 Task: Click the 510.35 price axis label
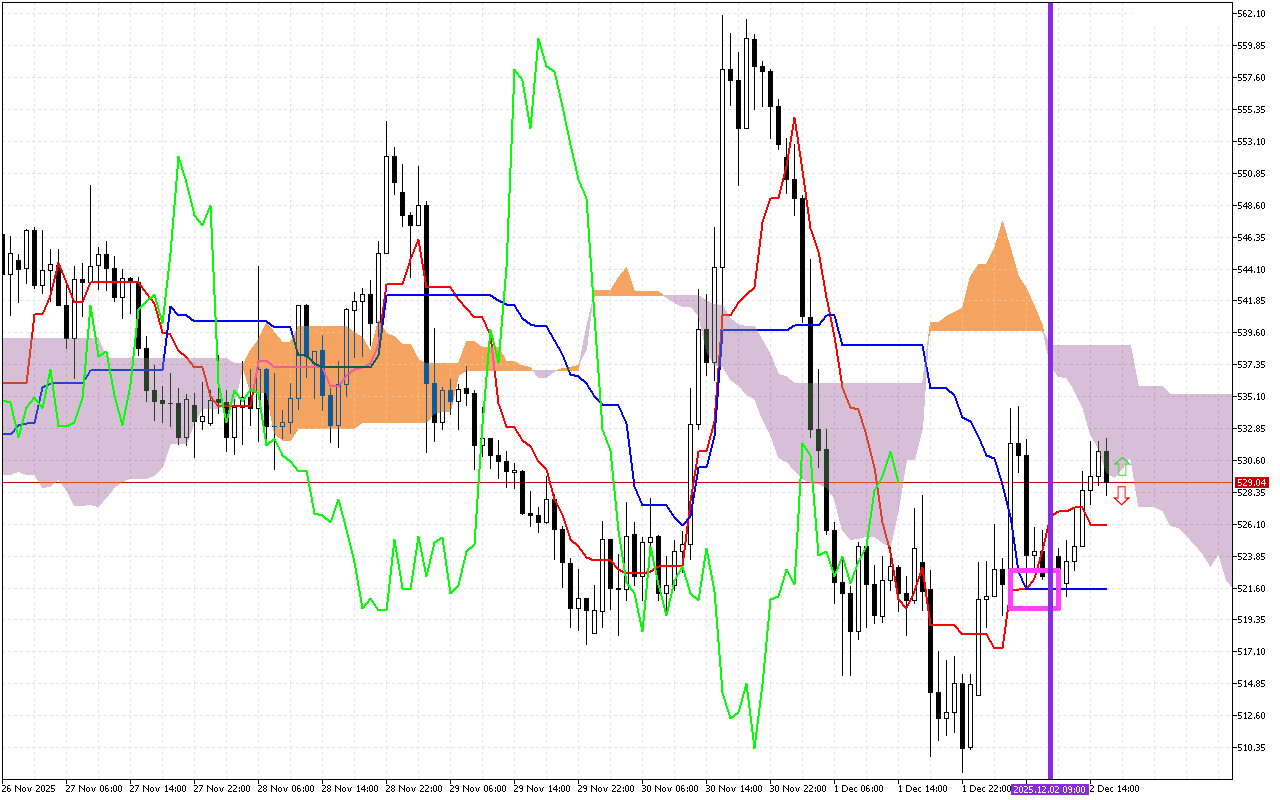pos(1252,747)
